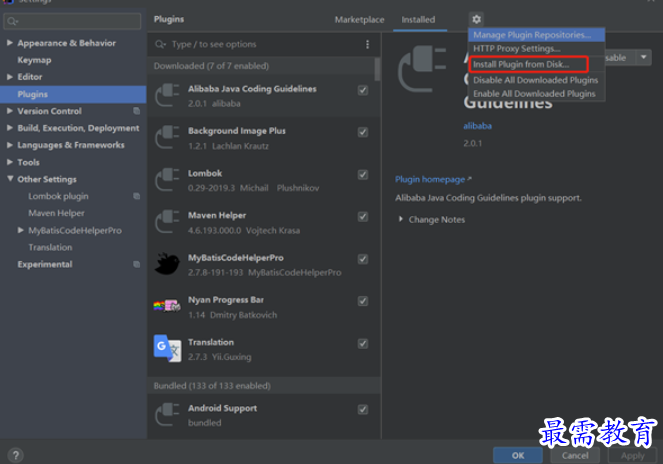This screenshot has height=464, width=663.
Task: Click the plugin list search magnifier icon
Action: [160, 44]
